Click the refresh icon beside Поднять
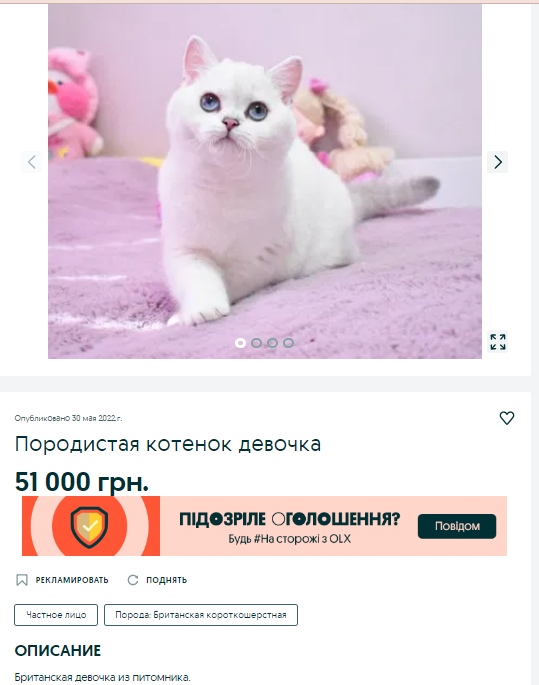This screenshot has width=539, height=685. (x=133, y=580)
